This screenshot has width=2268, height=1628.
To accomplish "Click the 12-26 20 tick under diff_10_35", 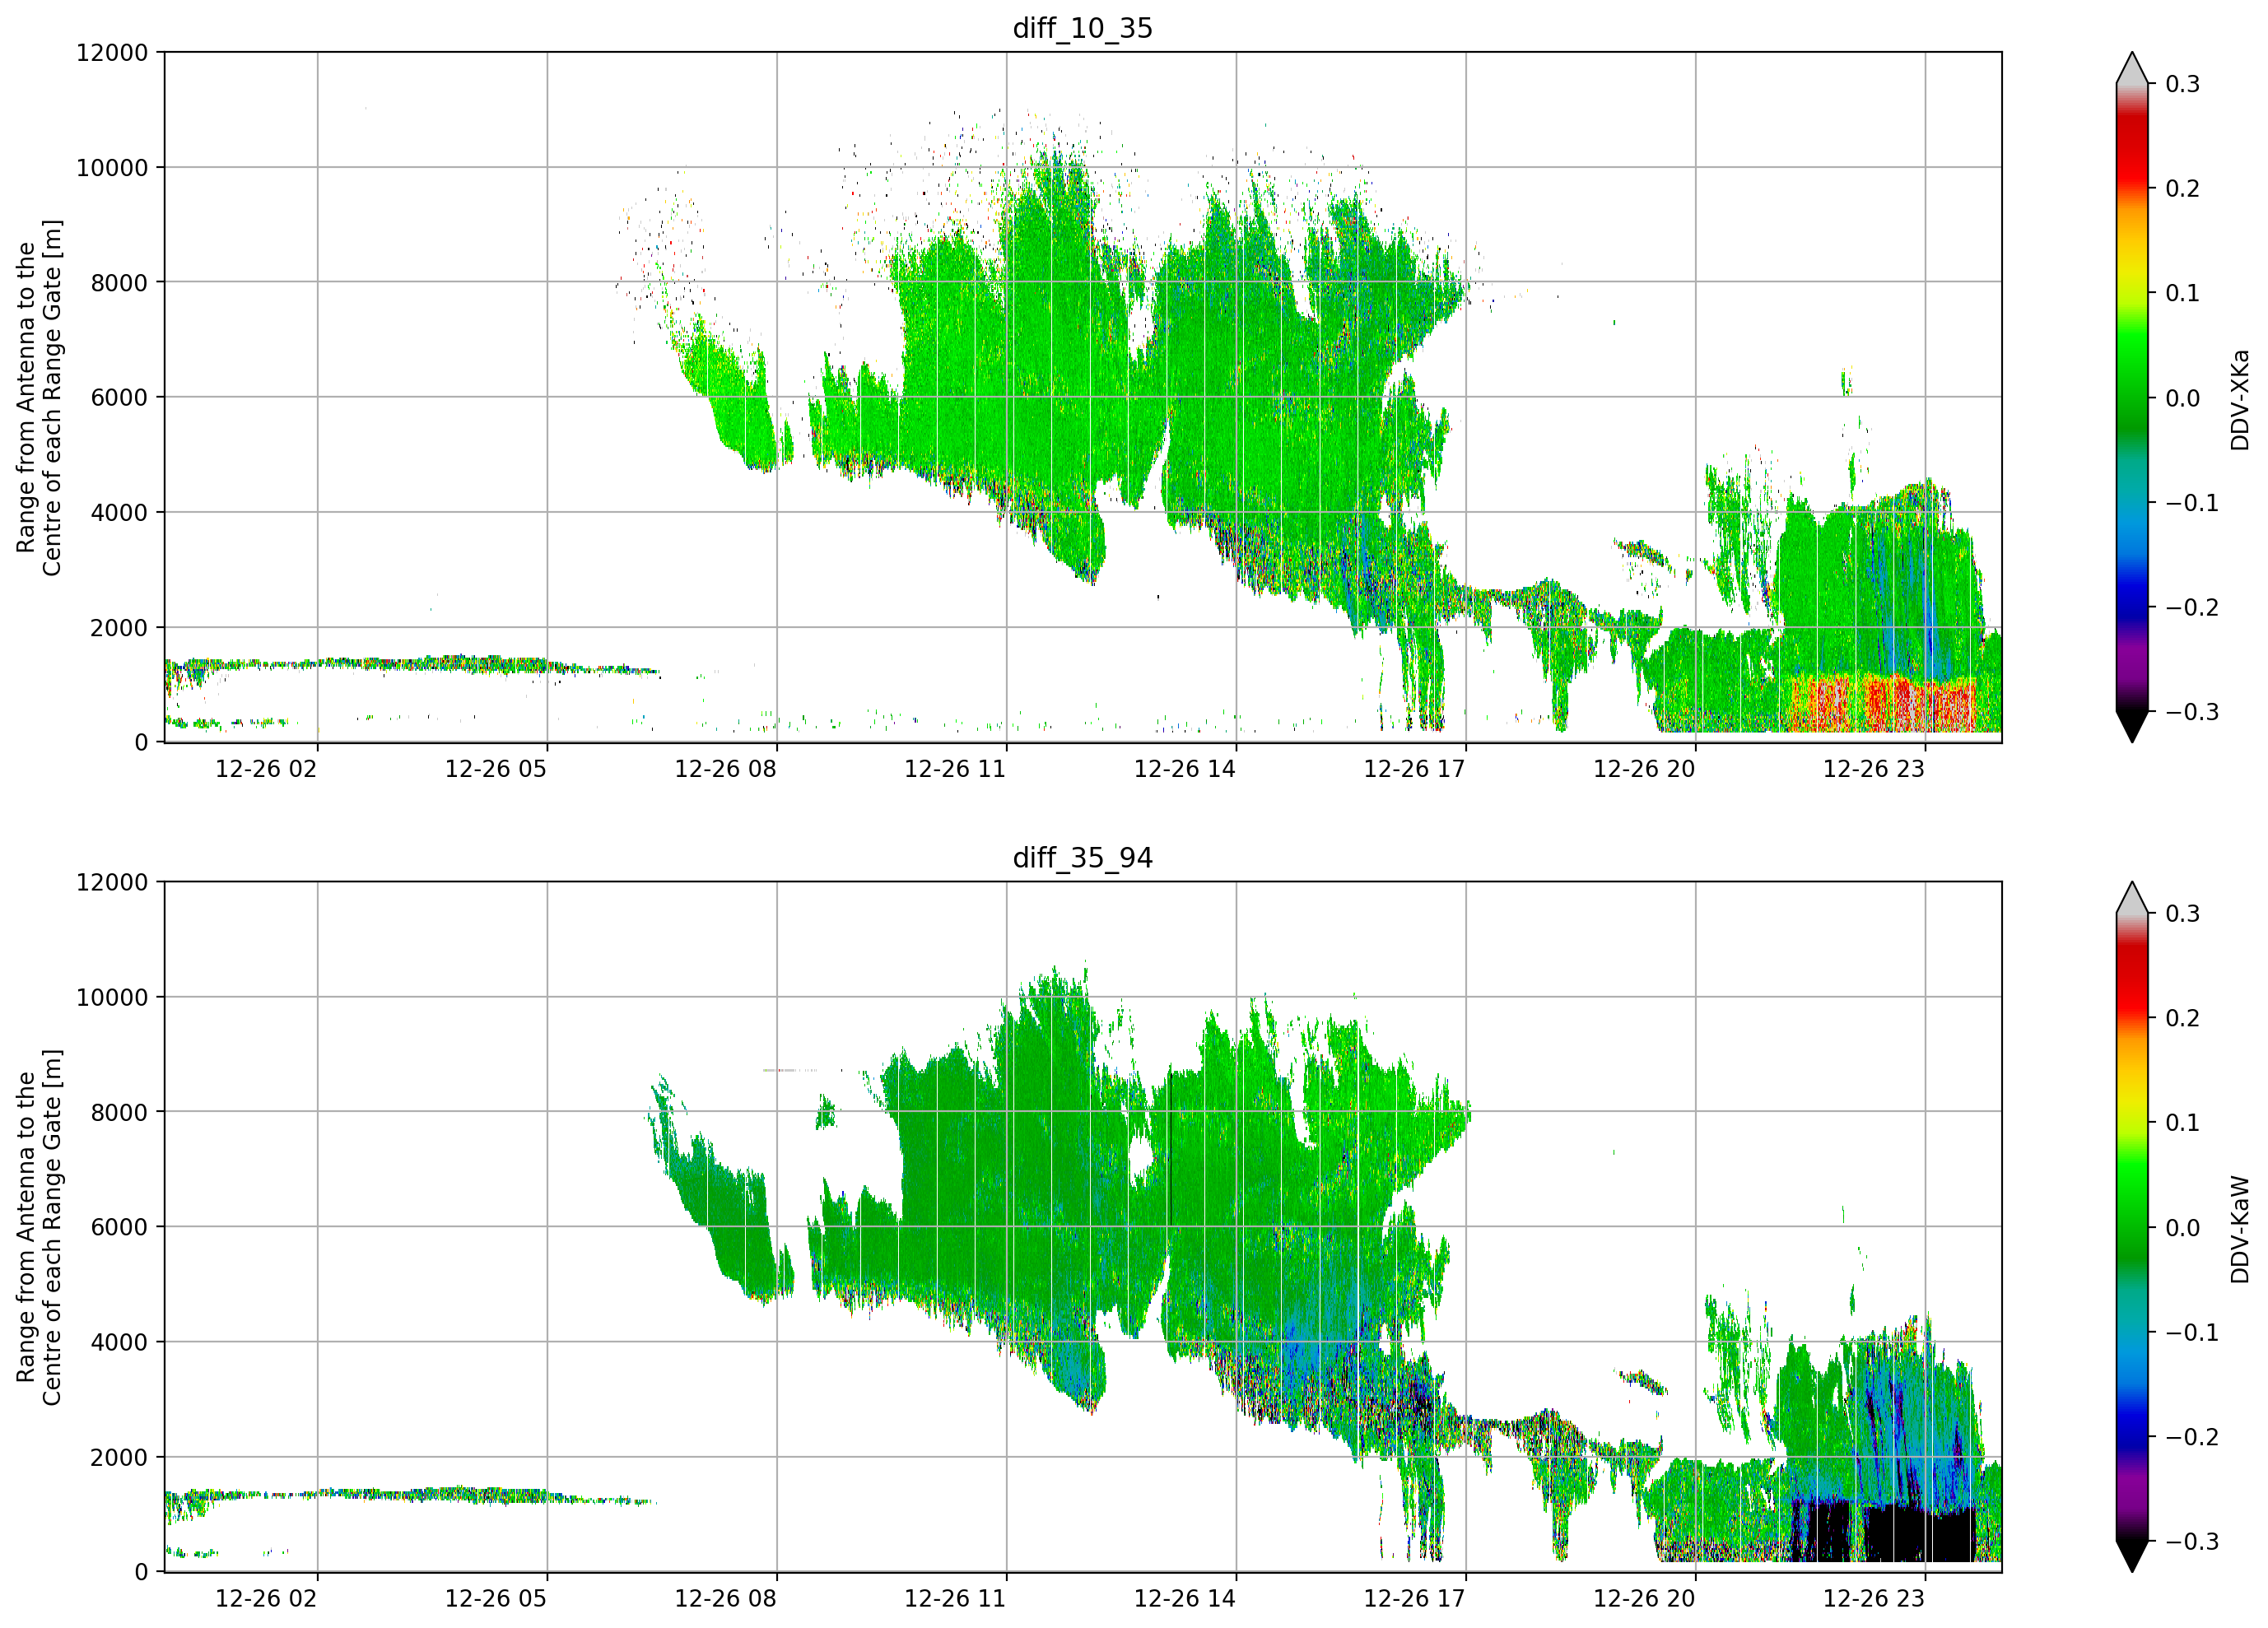I will coord(1644,769).
